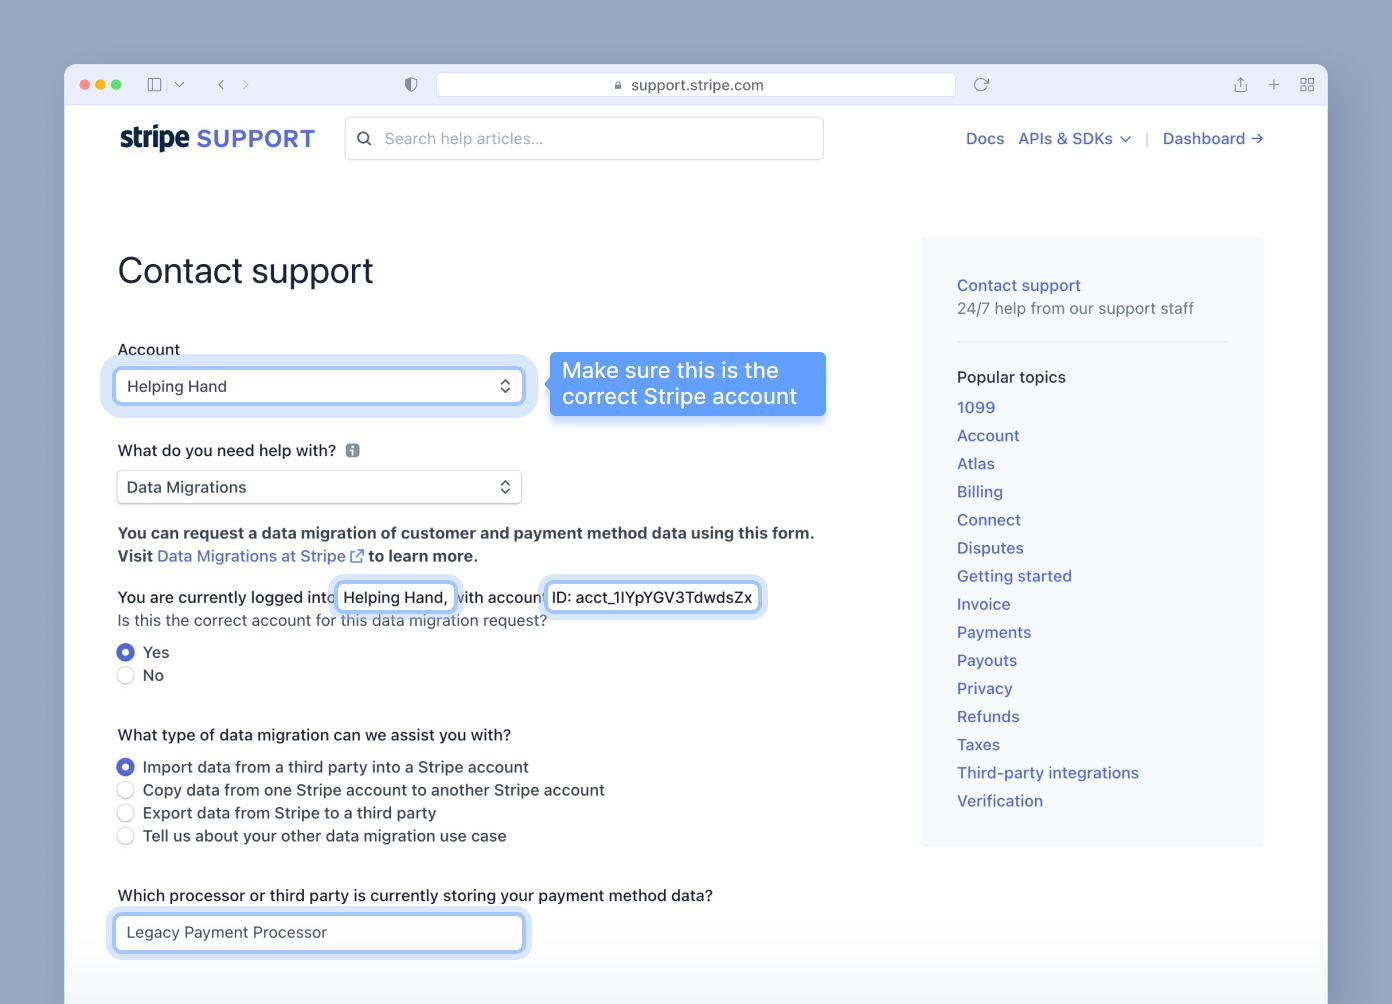This screenshot has width=1392, height=1004.
Task: Select Yes for correct account
Action: pyautogui.click(x=126, y=652)
